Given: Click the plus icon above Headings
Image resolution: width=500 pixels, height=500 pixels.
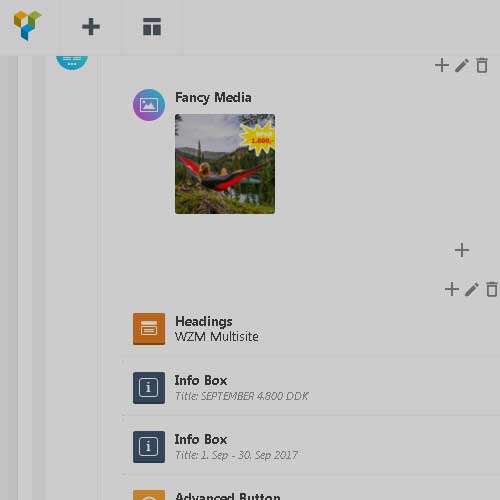Looking at the screenshot, I should click(452, 289).
